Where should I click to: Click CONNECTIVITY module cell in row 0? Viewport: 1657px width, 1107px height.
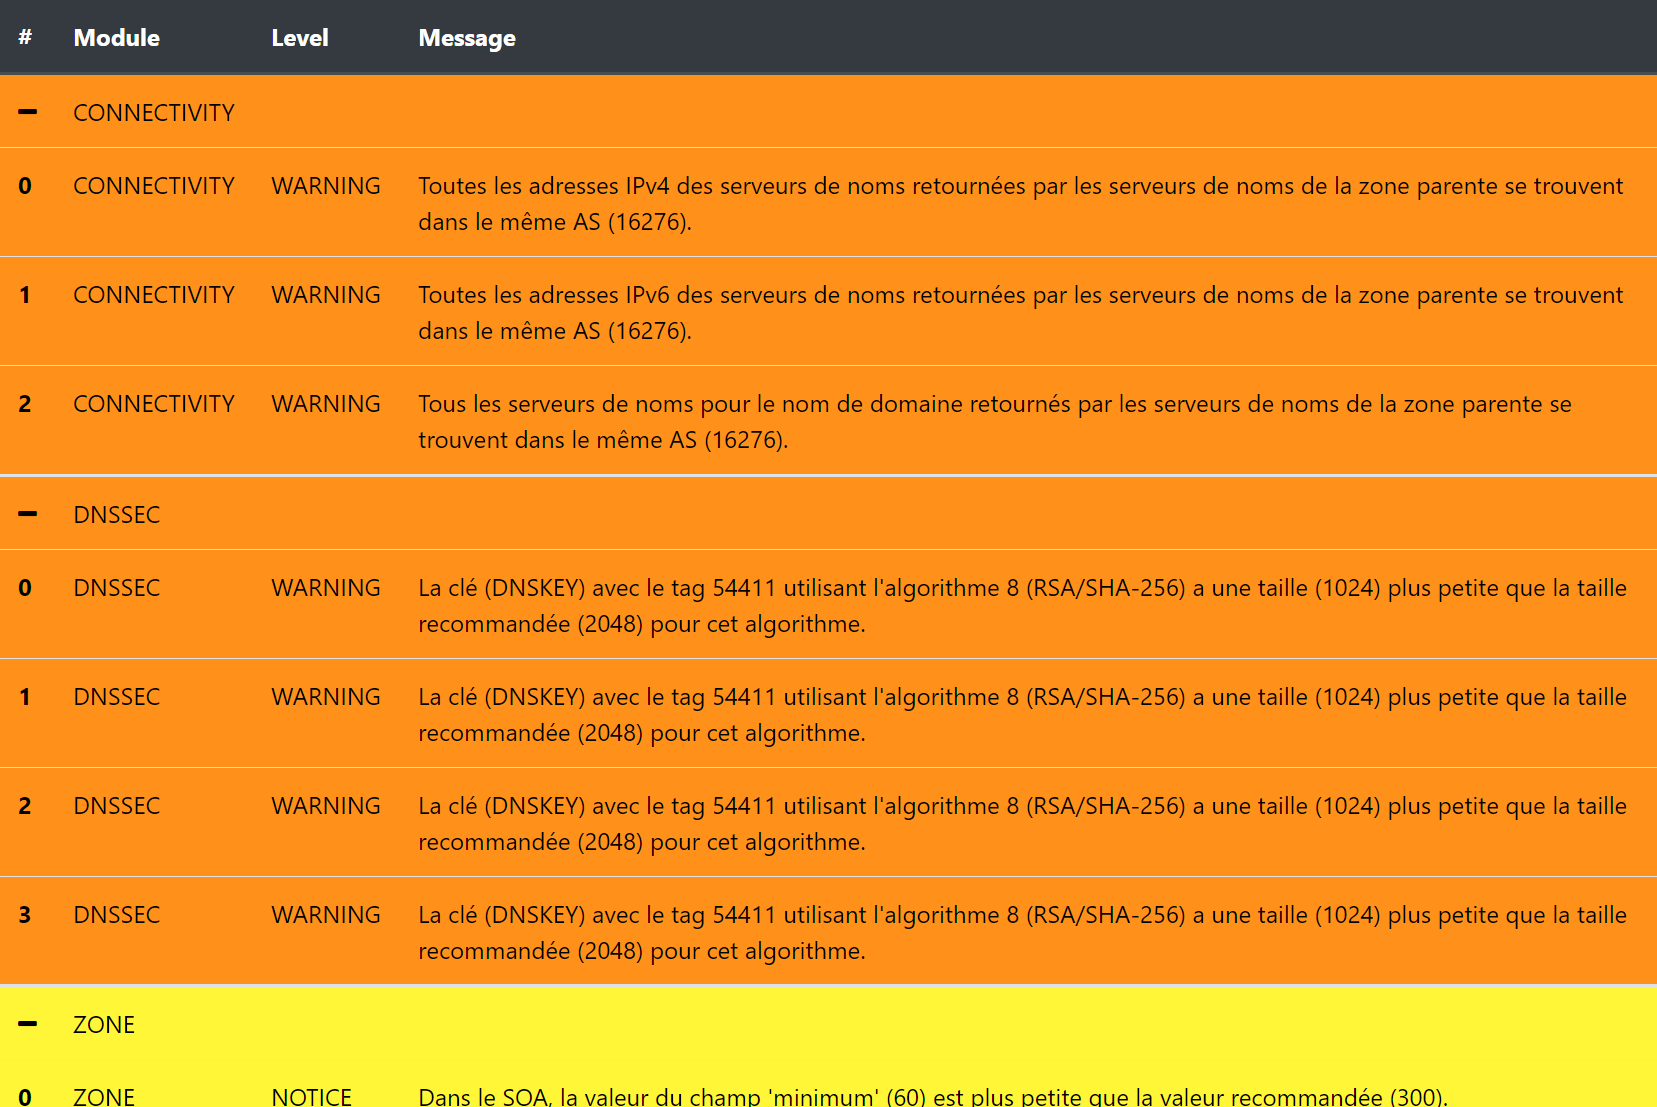pos(154,186)
